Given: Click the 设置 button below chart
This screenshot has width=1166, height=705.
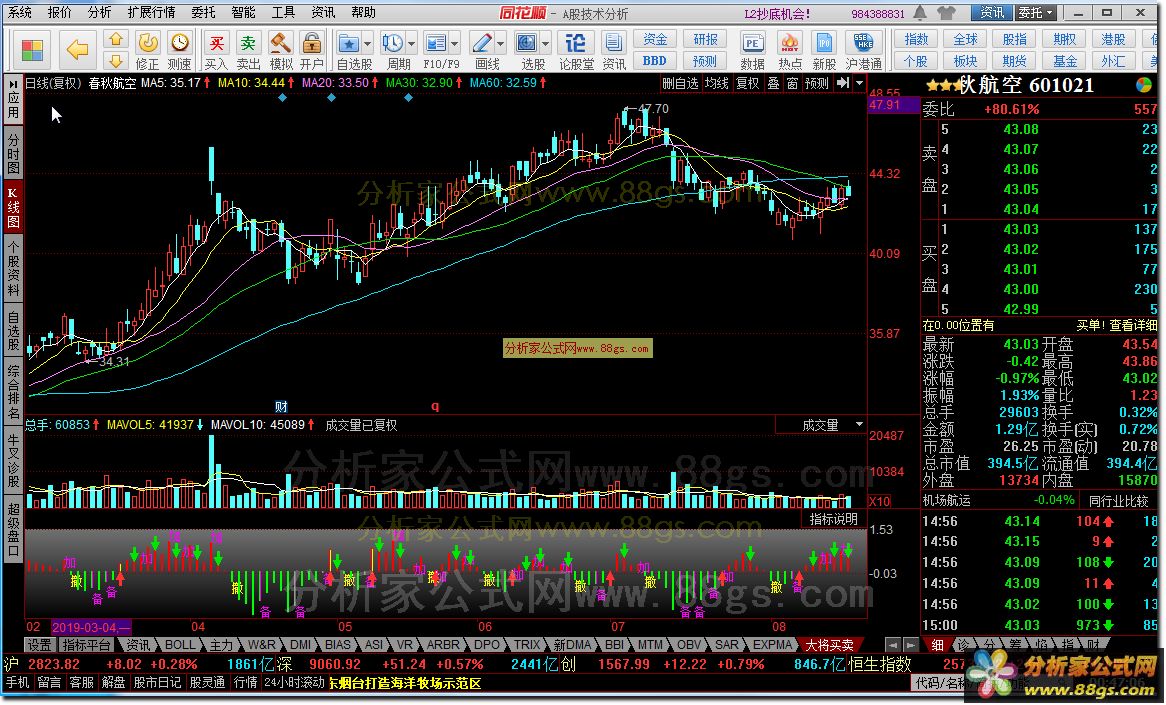Looking at the screenshot, I should point(40,645).
